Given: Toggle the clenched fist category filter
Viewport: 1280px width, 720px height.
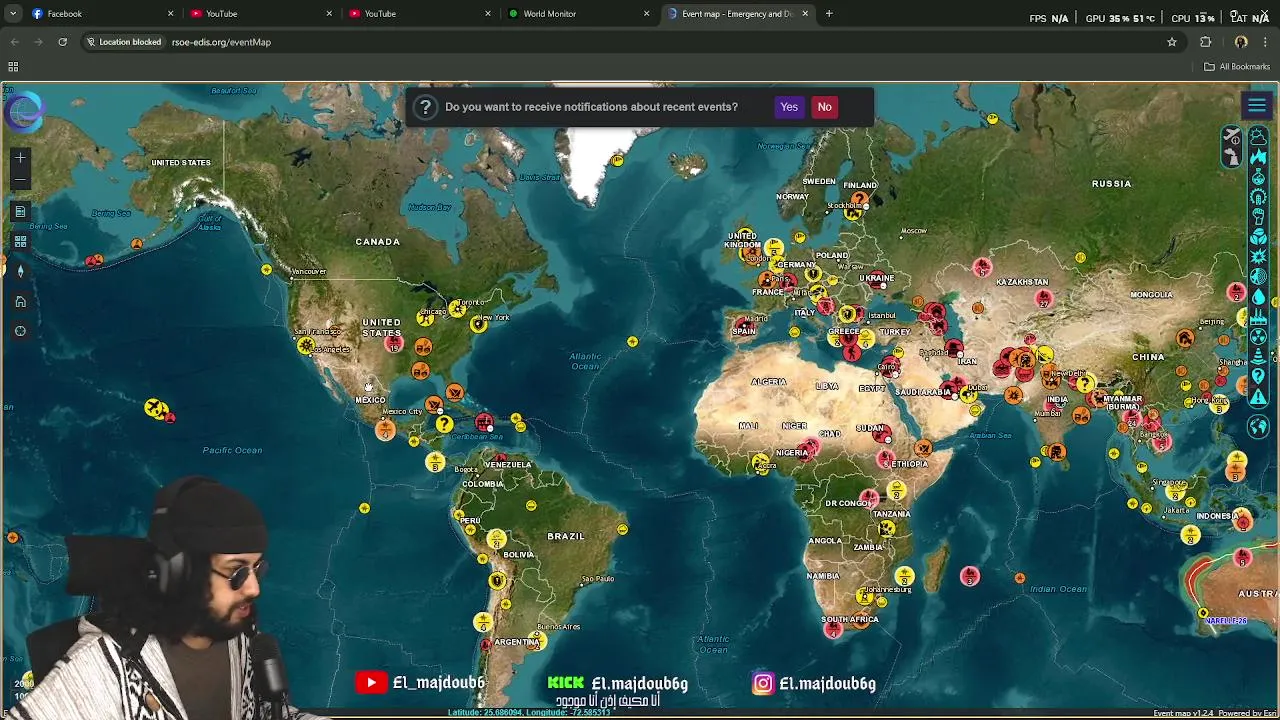Looking at the screenshot, I should click(x=1259, y=215).
